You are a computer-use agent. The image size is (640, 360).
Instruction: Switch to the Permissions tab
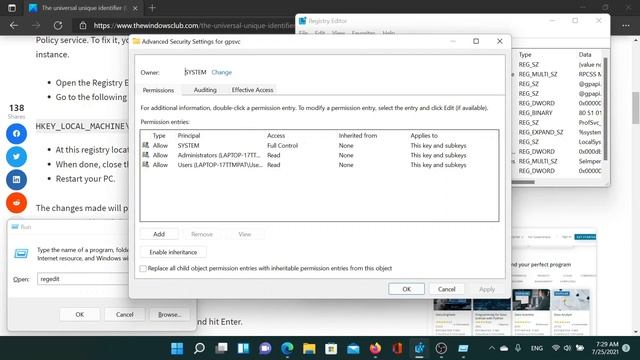click(x=158, y=90)
